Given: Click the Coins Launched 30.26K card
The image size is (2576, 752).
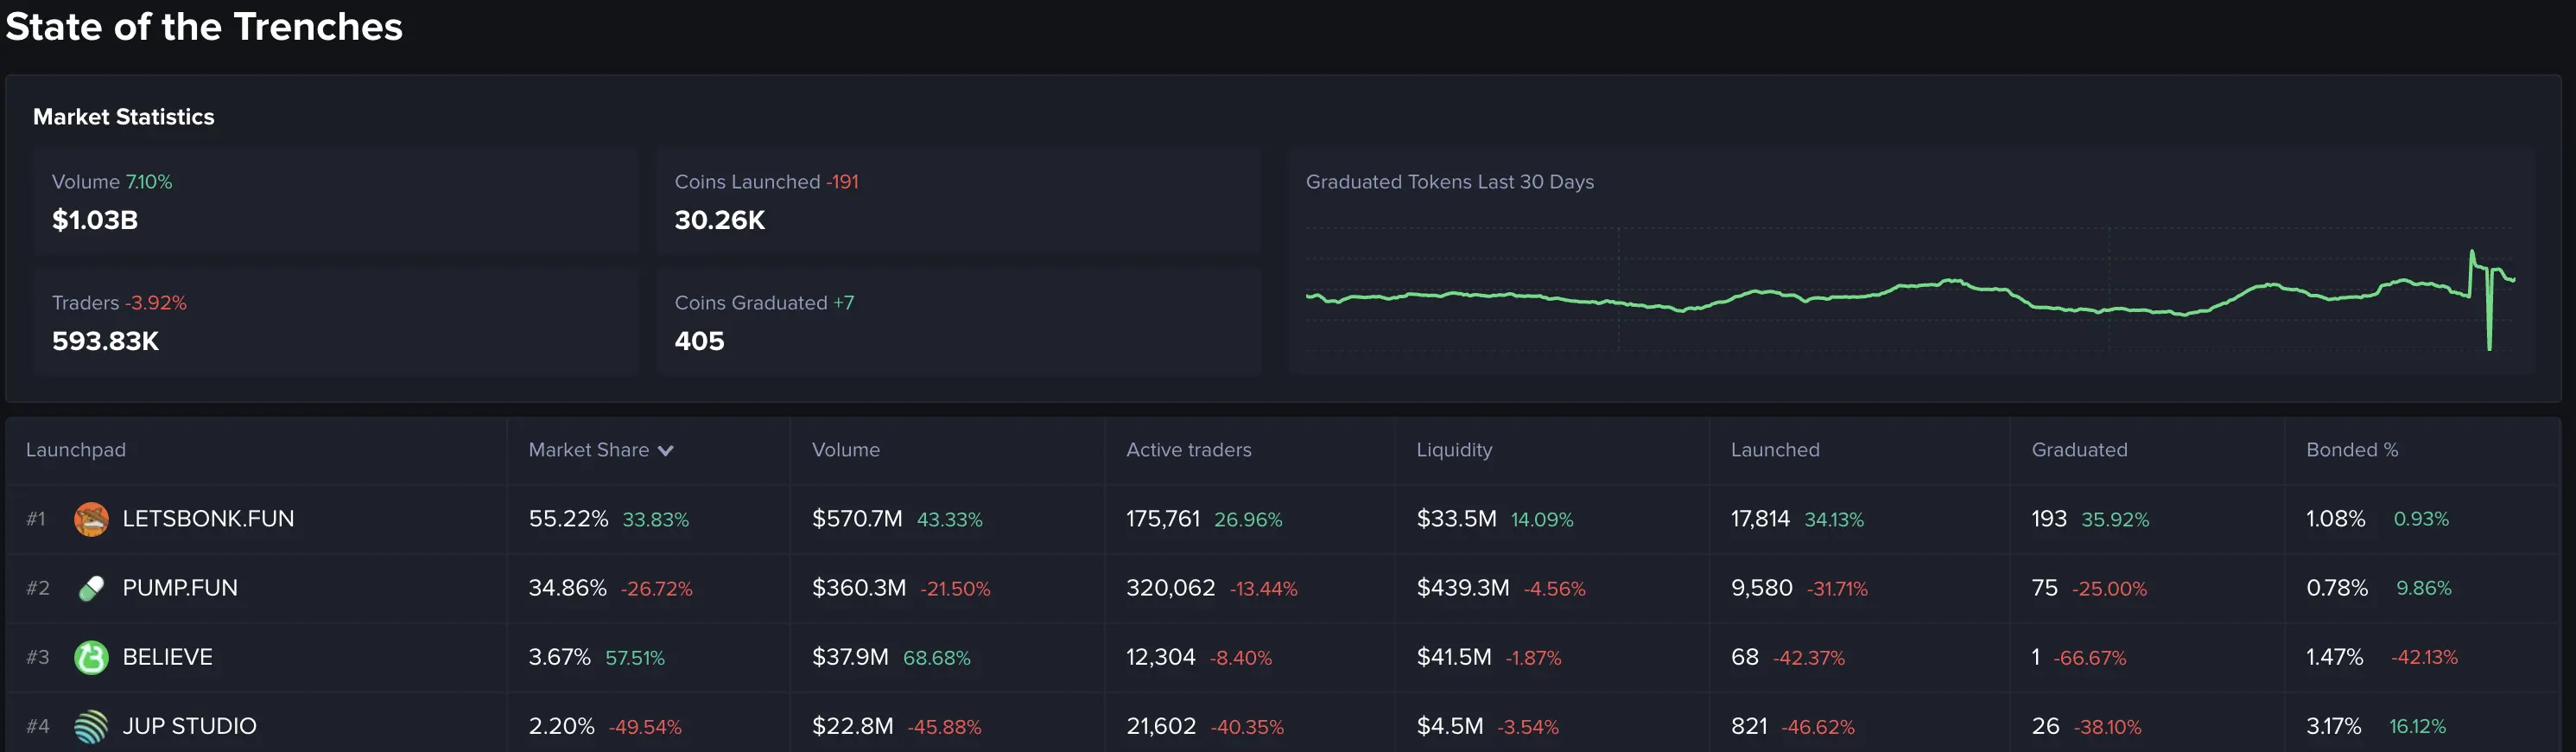Looking at the screenshot, I should [x=958, y=201].
